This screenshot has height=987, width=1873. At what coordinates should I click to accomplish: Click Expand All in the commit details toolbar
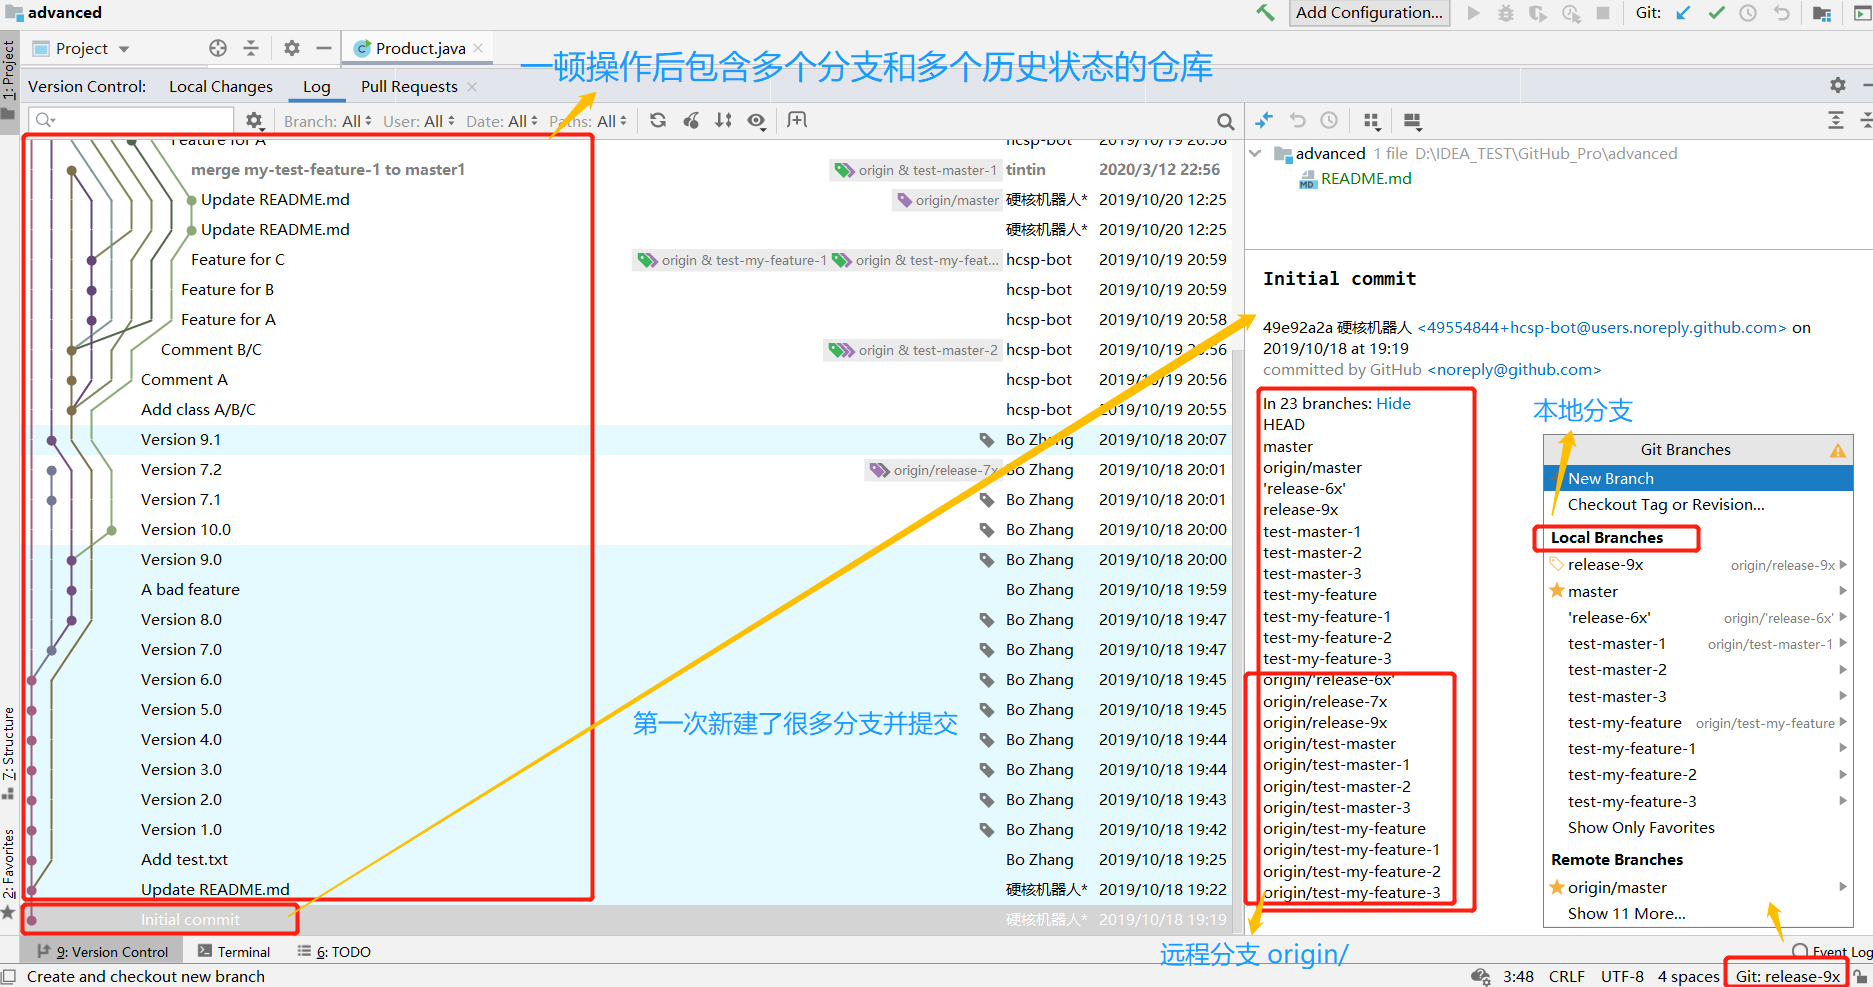pos(1836,120)
